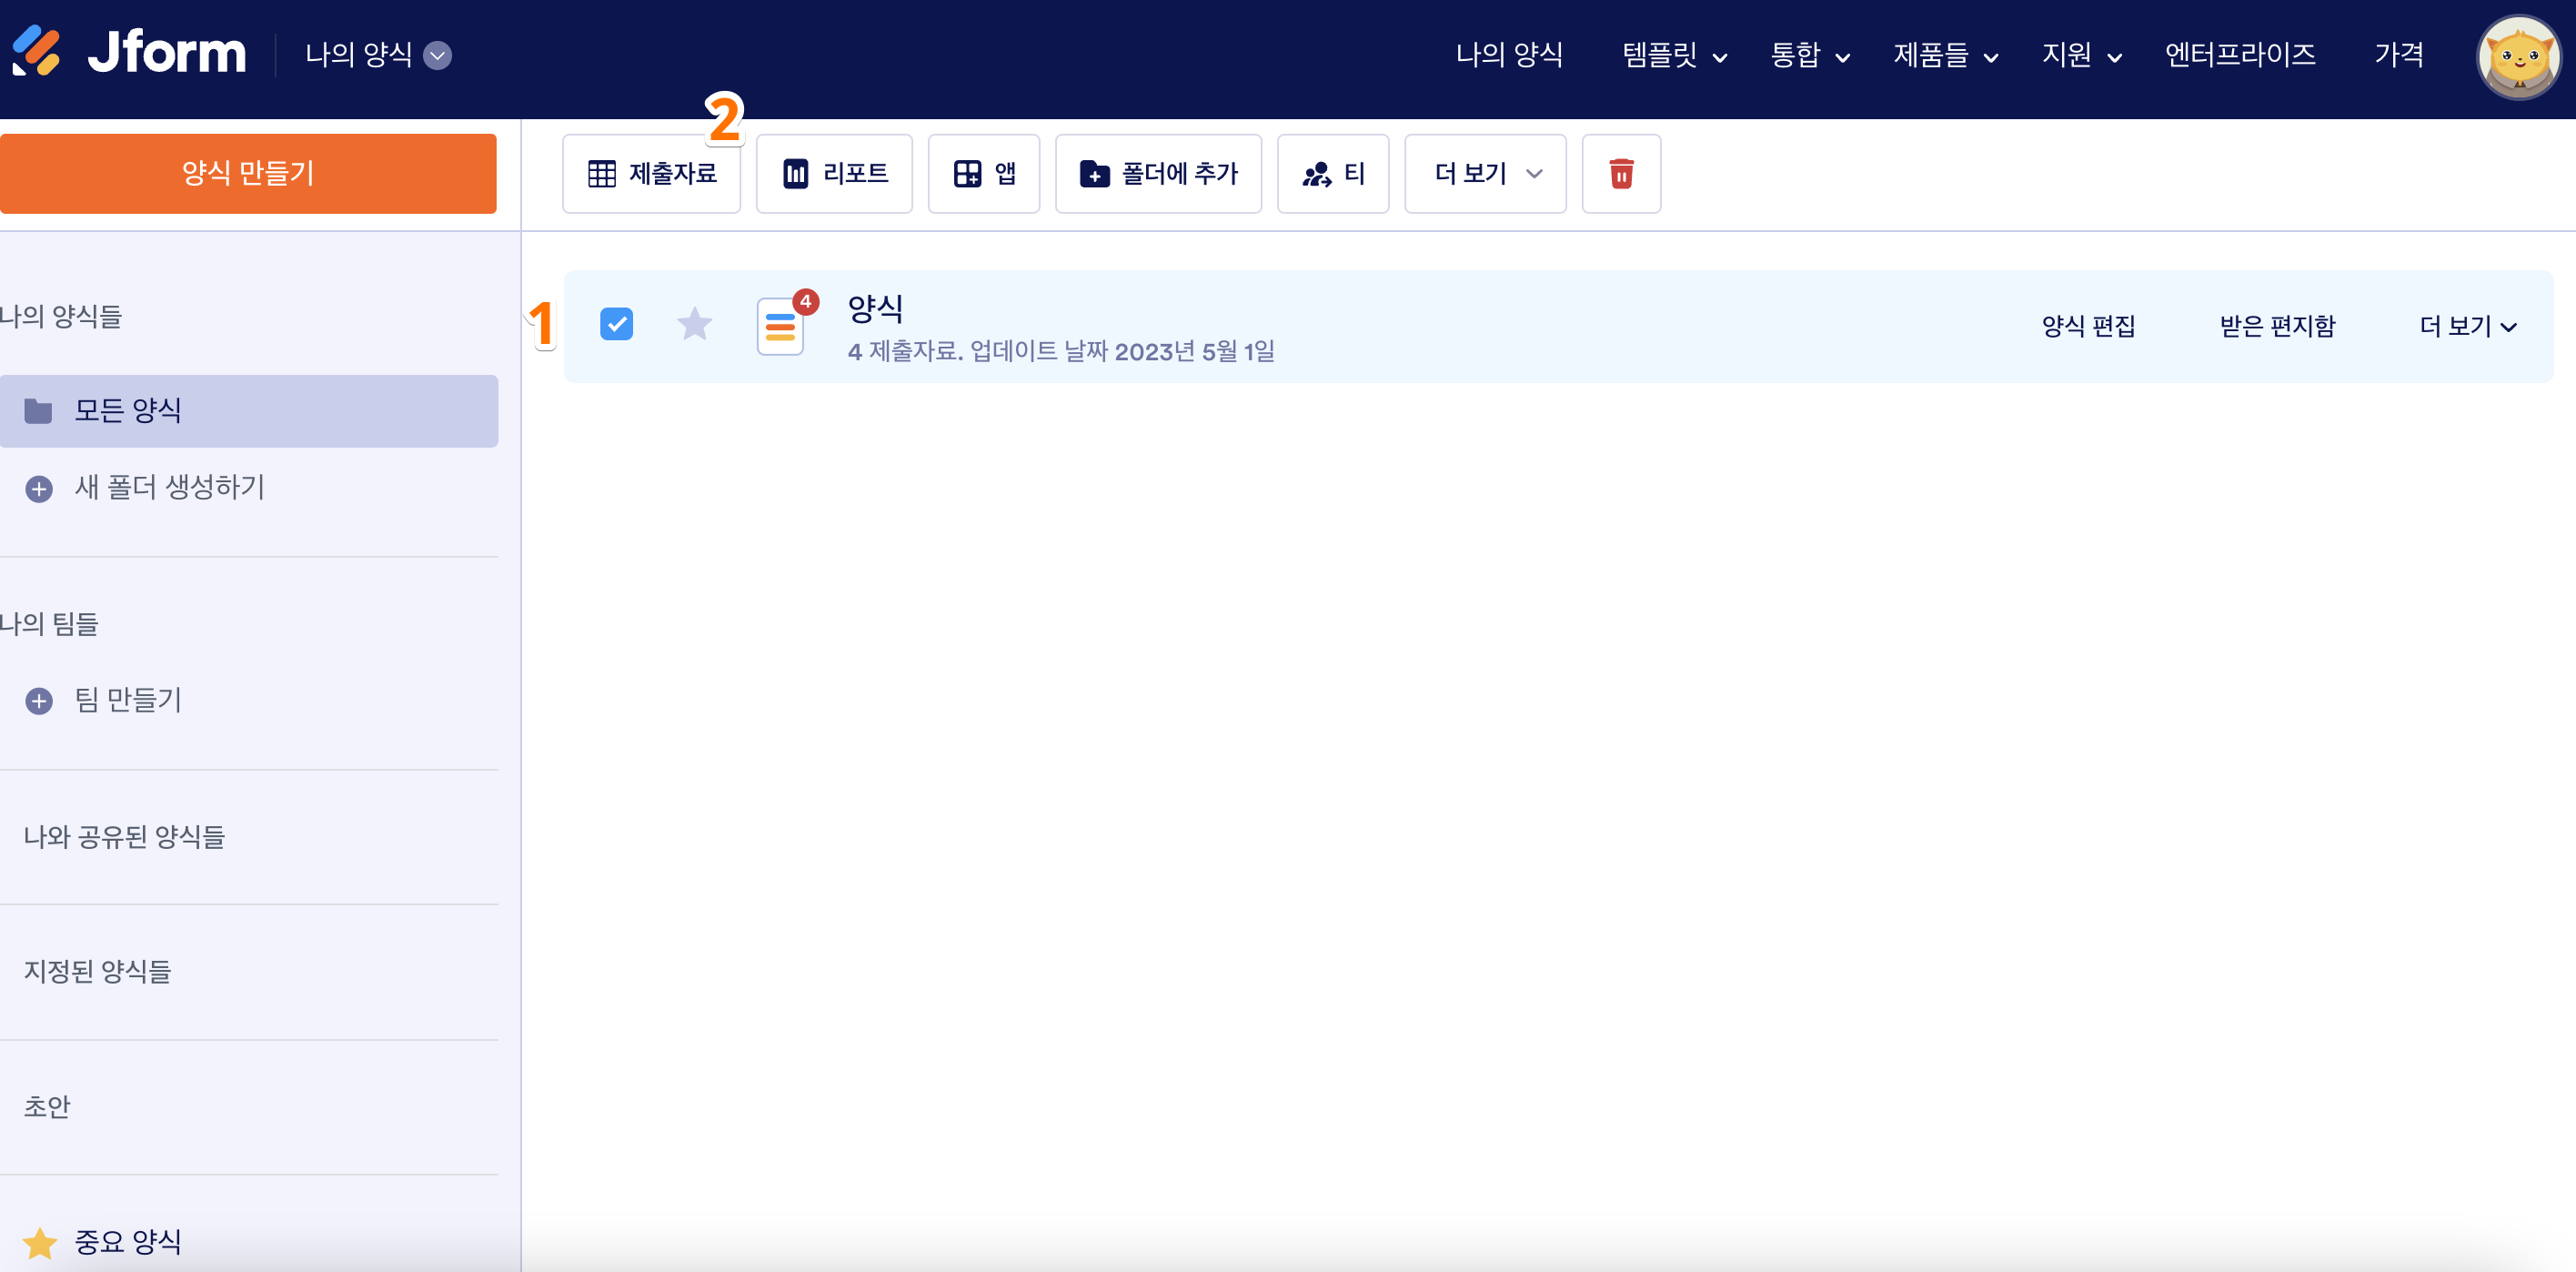Toggle the favorite star for 양식

pos(694,324)
